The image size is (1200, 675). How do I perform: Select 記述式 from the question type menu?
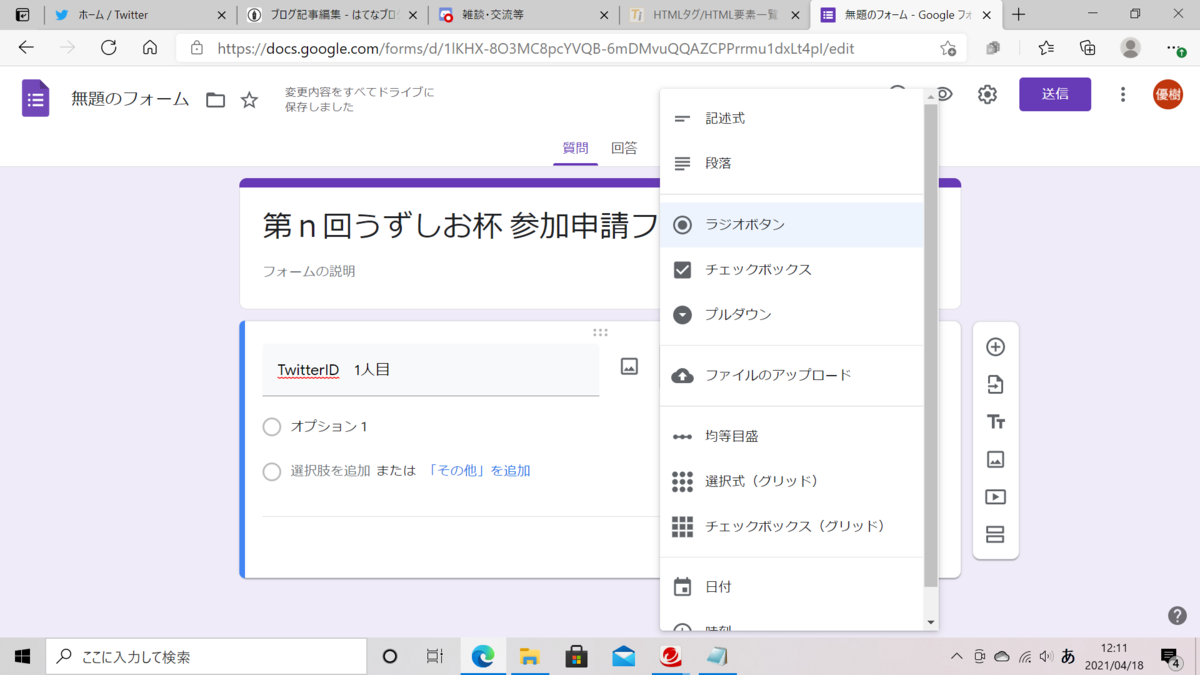point(723,117)
